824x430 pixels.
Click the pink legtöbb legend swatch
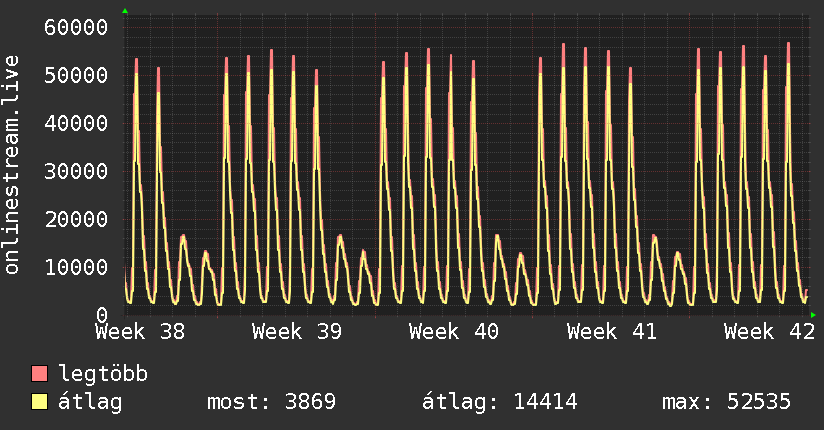pyautogui.click(x=39, y=373)
